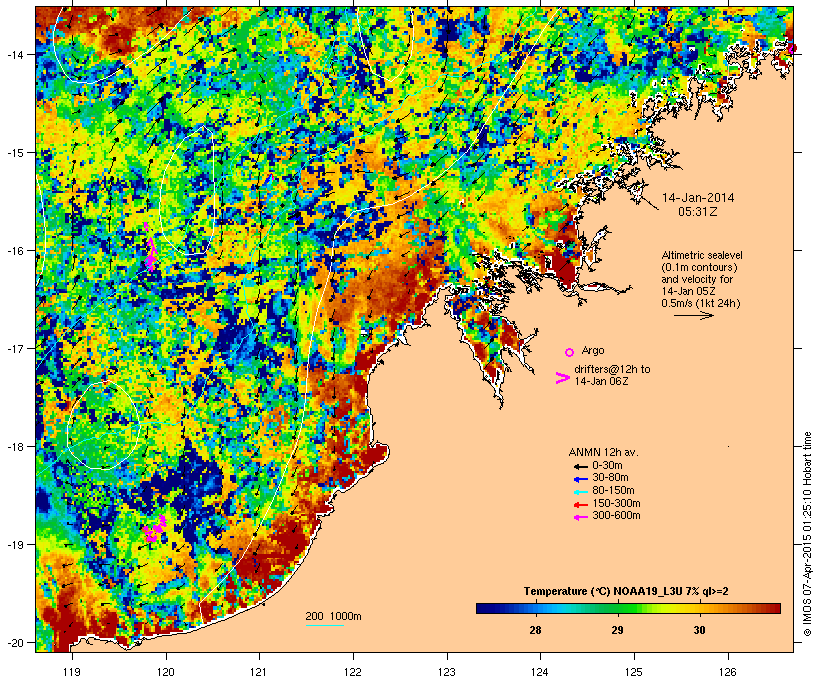Click the '300-600m' depth label
This screenshot has width=820, height=680.
coord(616,516)
